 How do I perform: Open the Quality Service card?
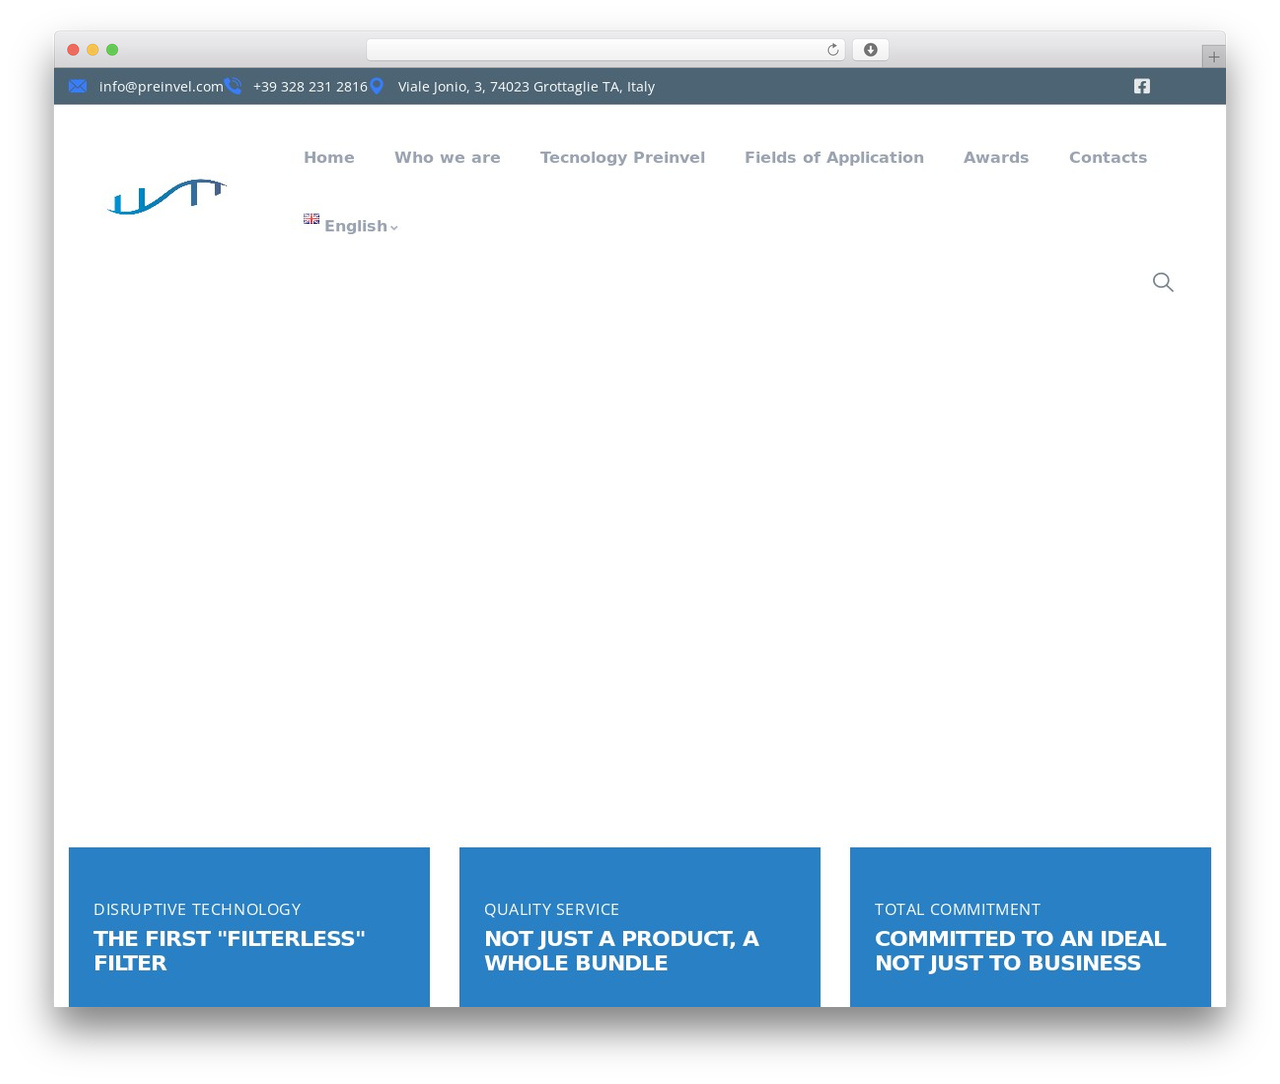(640, 927)
